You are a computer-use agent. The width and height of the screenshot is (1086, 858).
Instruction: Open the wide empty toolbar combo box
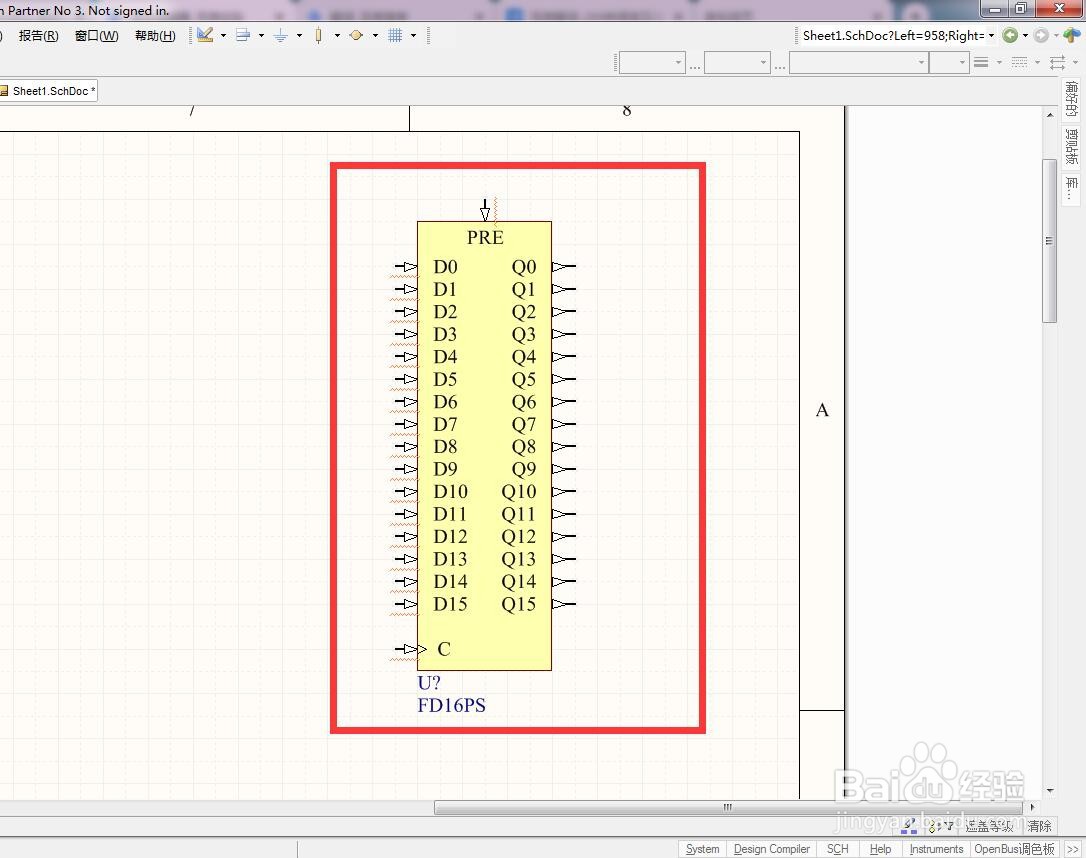858,62
